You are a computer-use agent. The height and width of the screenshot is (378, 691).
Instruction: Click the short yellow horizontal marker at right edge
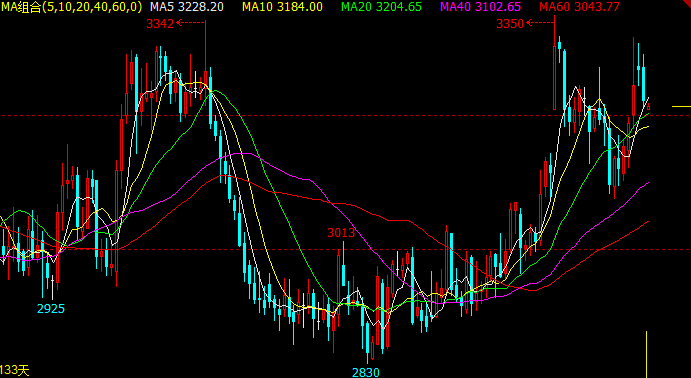[681, 106]
